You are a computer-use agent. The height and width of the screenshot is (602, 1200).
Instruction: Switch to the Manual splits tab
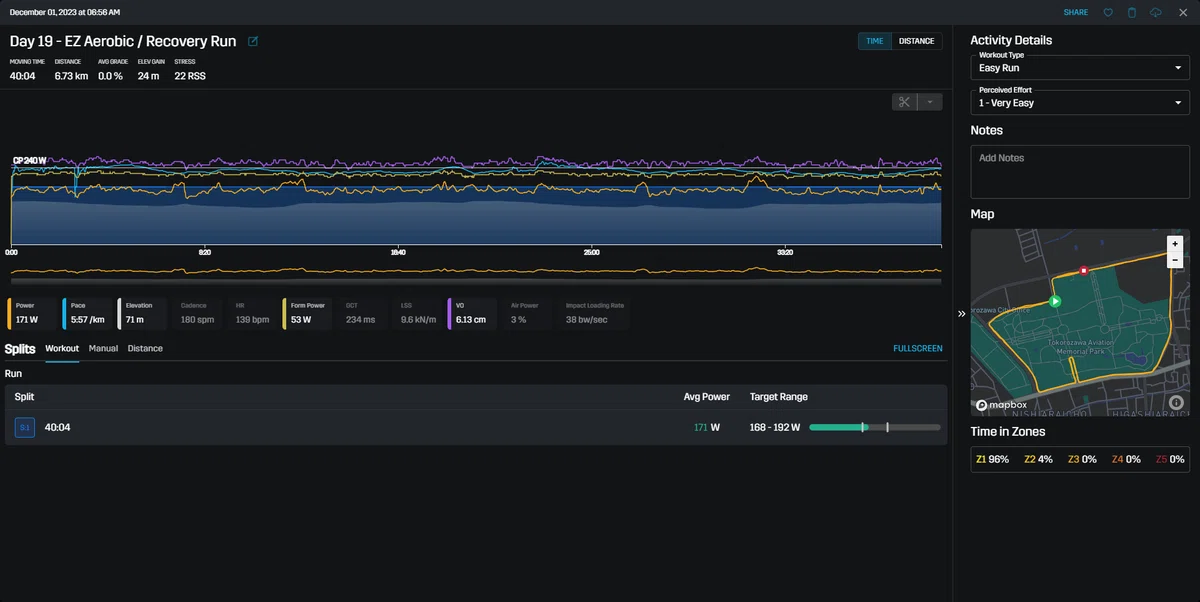103,348
